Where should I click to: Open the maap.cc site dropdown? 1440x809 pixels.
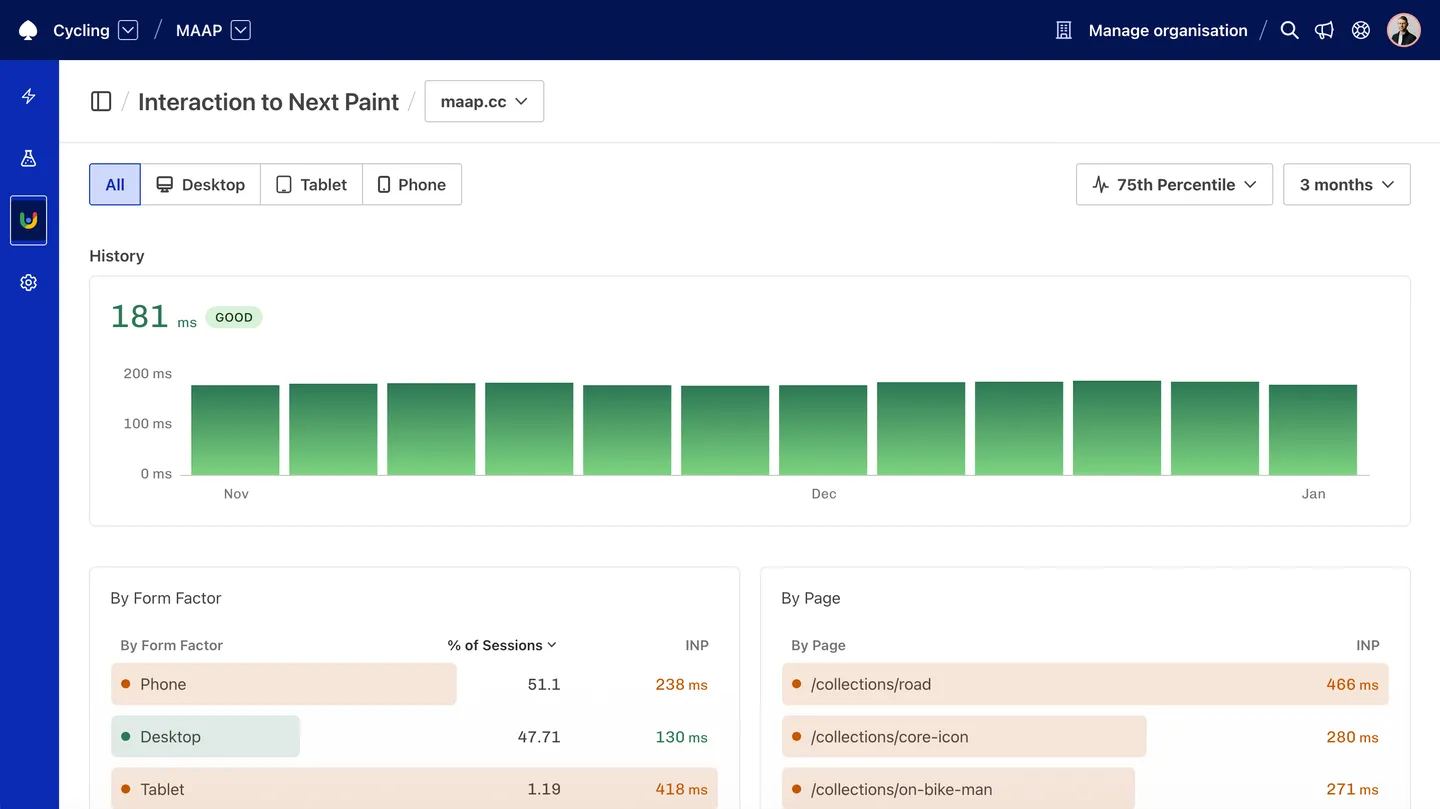click(484, 101)
